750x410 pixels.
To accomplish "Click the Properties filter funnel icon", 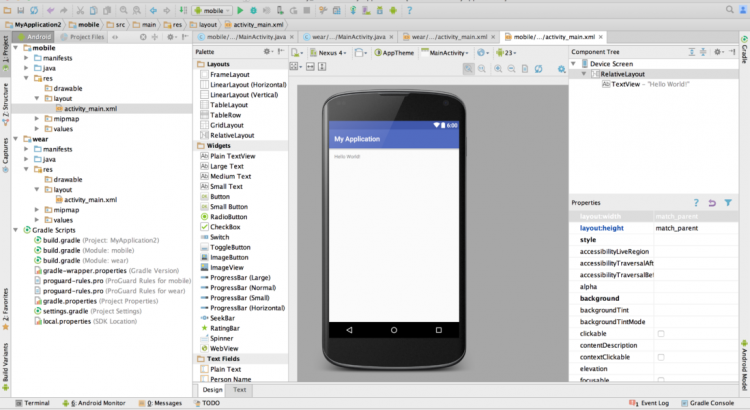I will (728, 203).
